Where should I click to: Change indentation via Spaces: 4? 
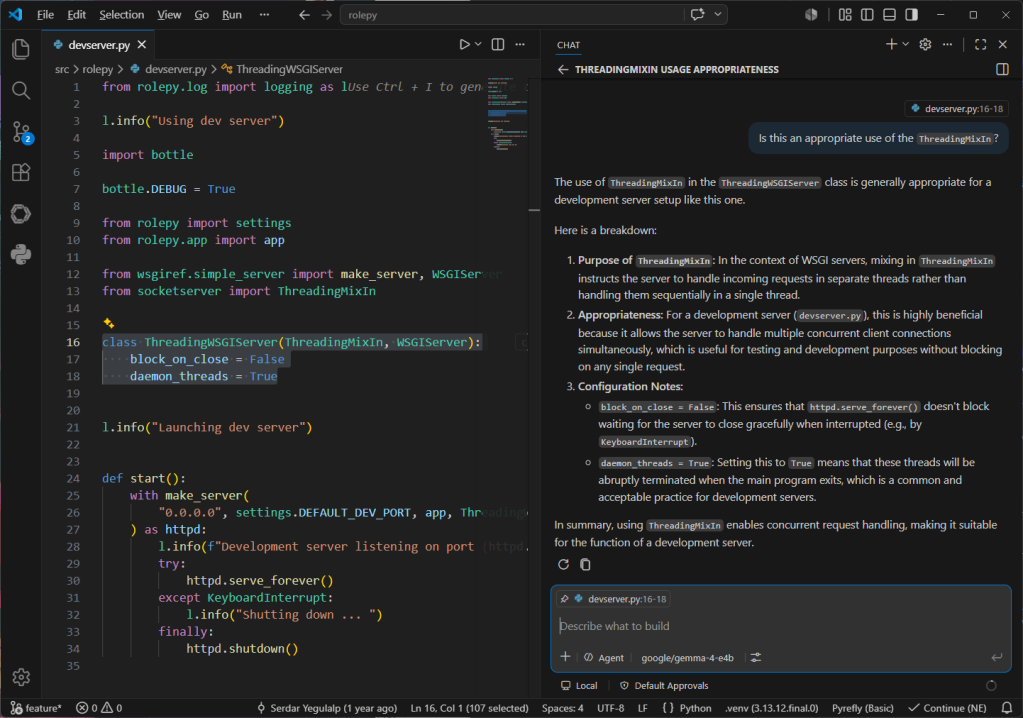tap(562, 708)
